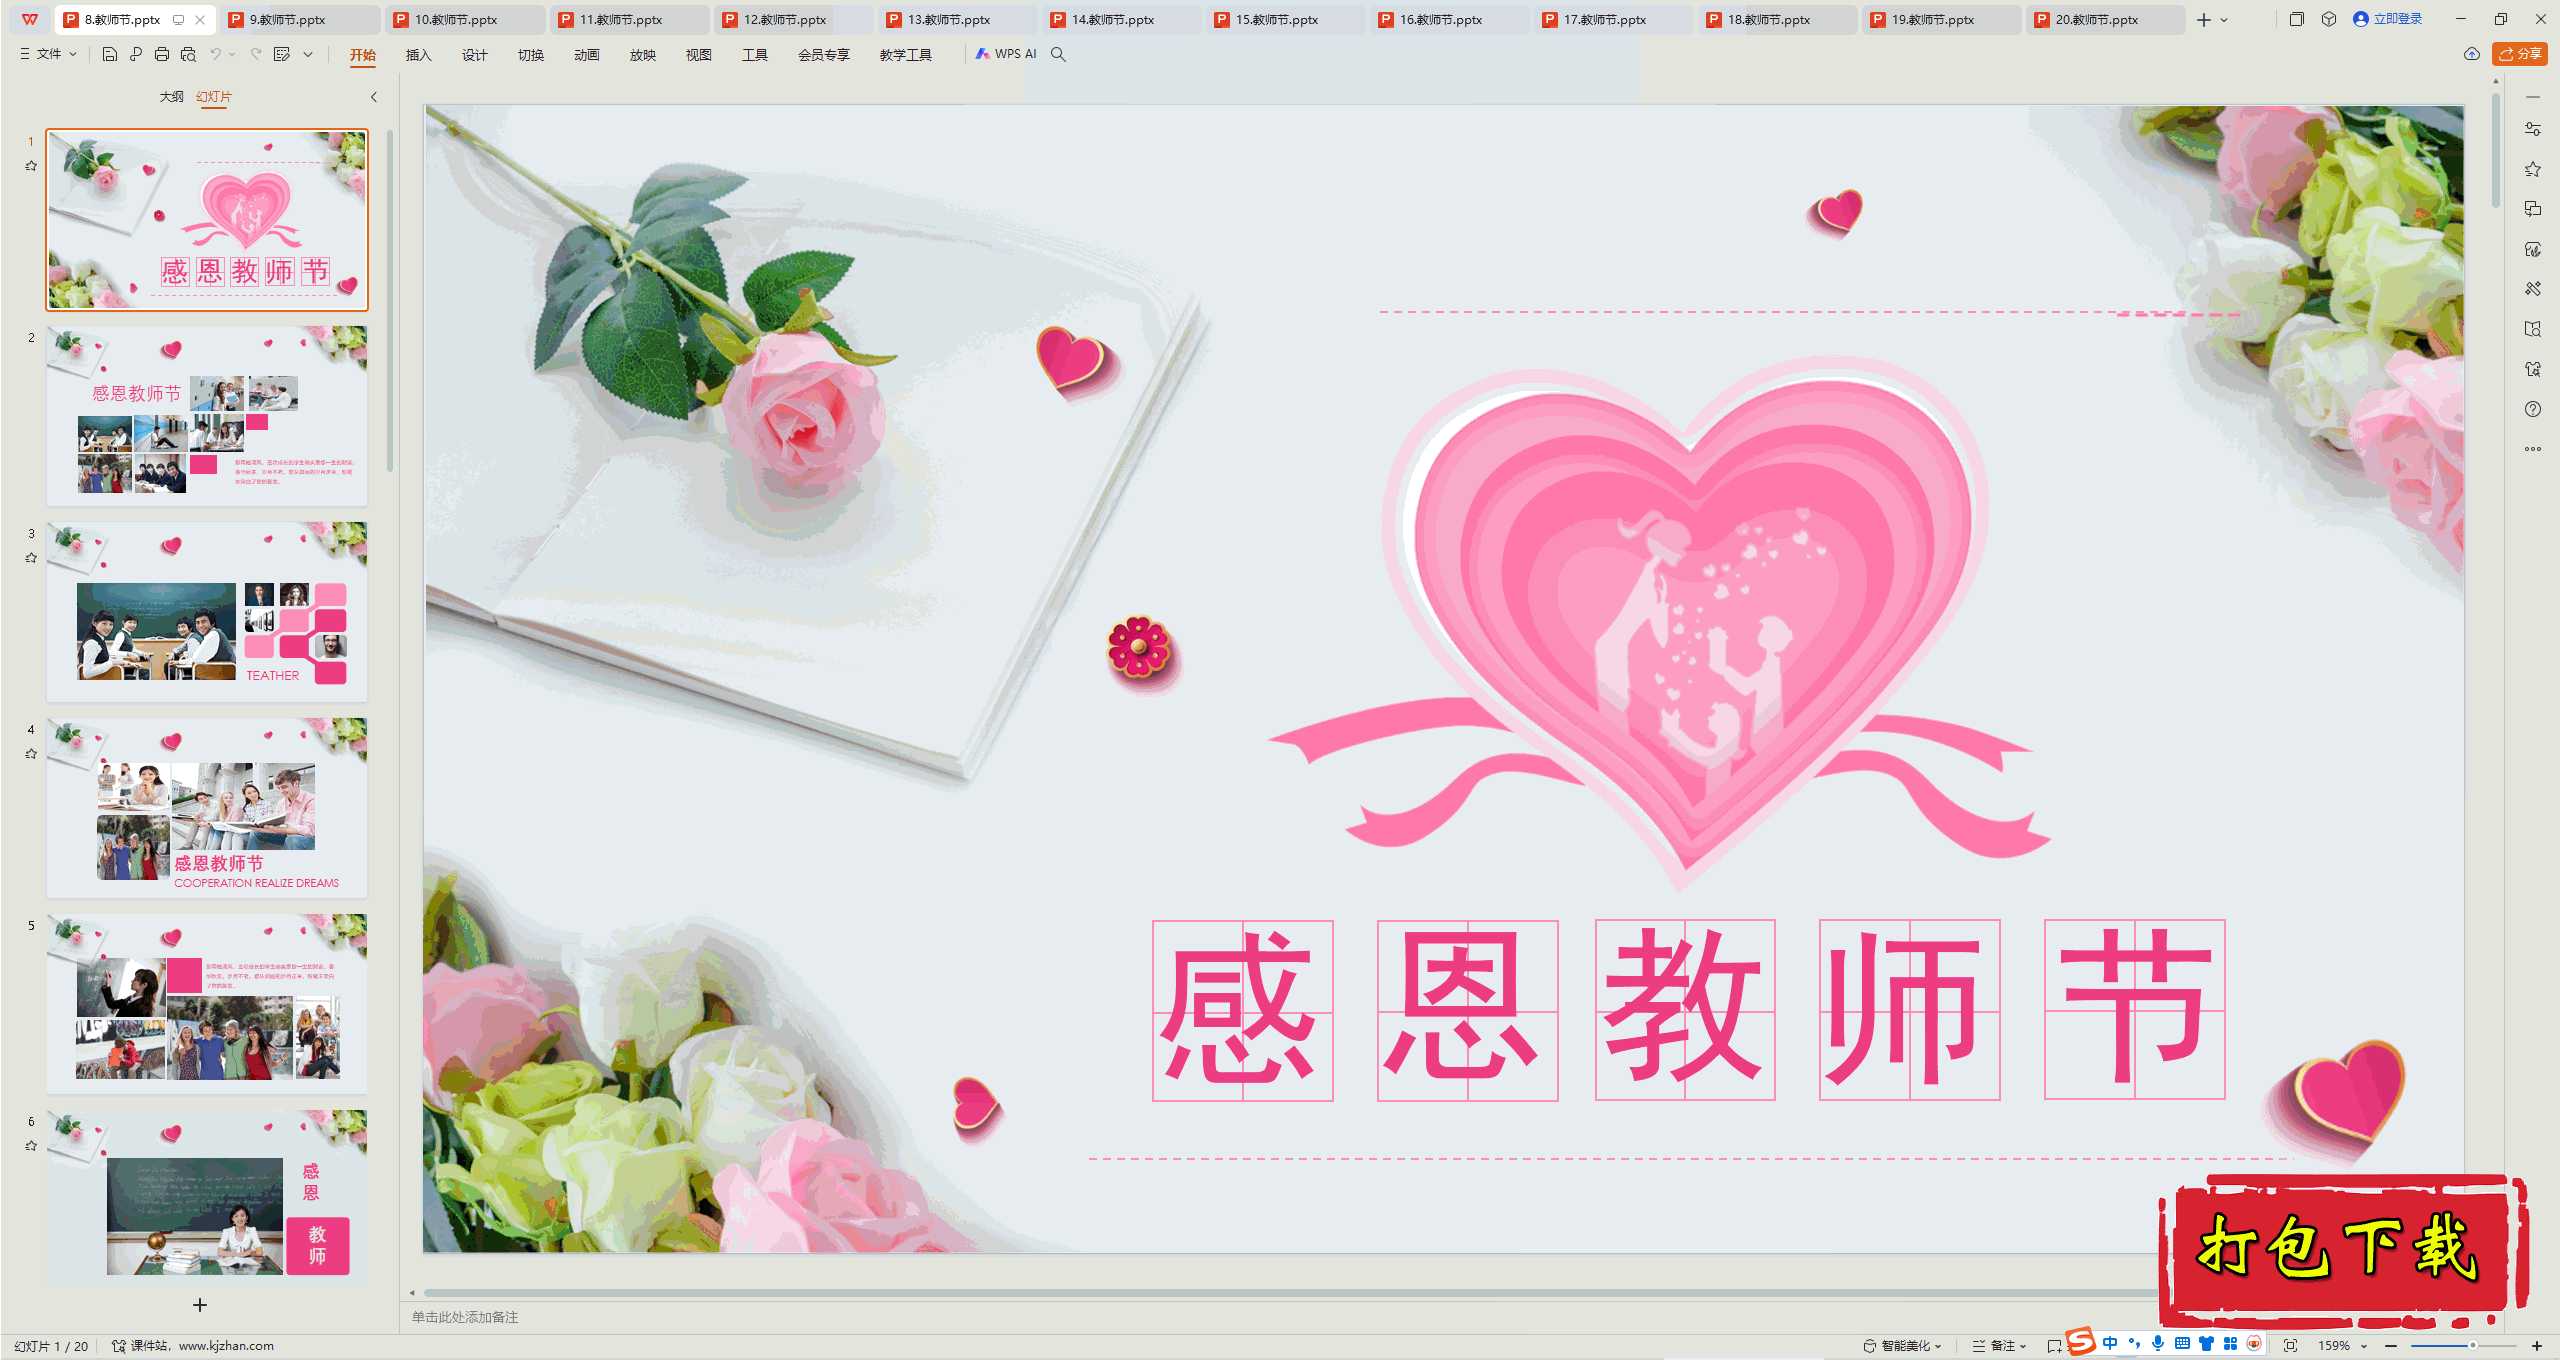
Task: Click the zoom in plus icon
Action: (x=2537, y=1346)
